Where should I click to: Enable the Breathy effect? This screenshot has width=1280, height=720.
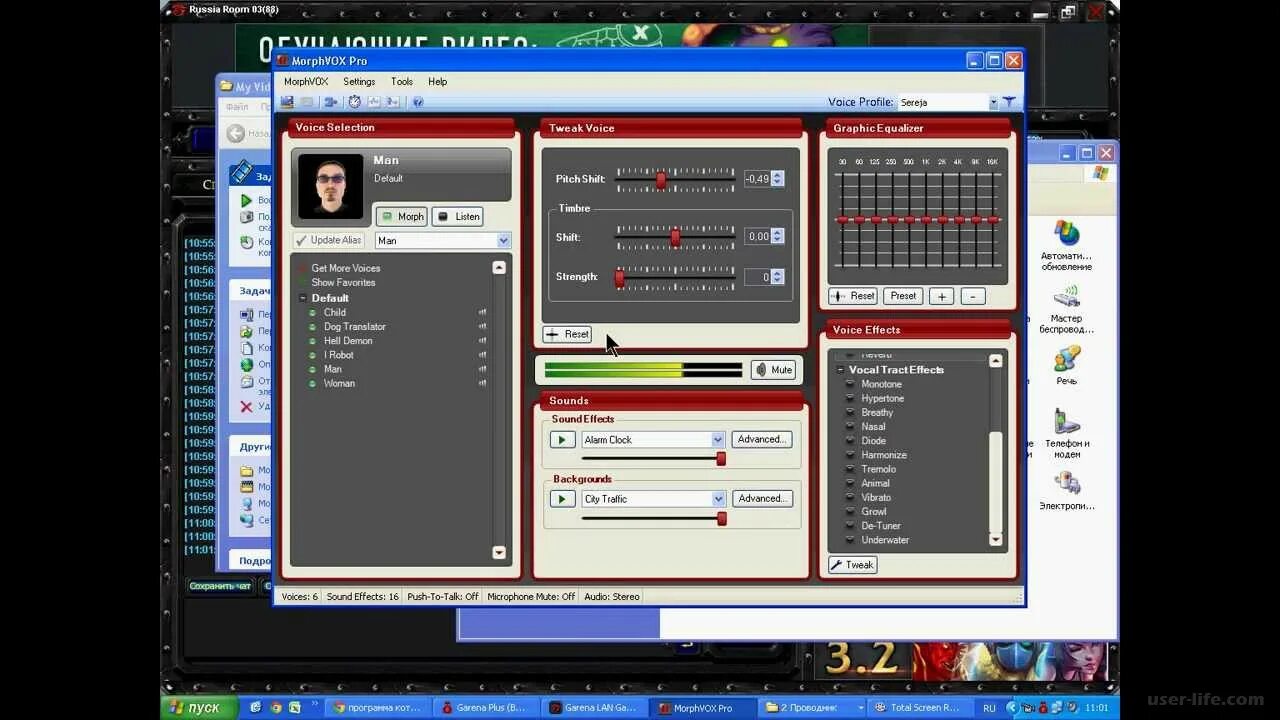pyautogui.click(x=877, y=412)
